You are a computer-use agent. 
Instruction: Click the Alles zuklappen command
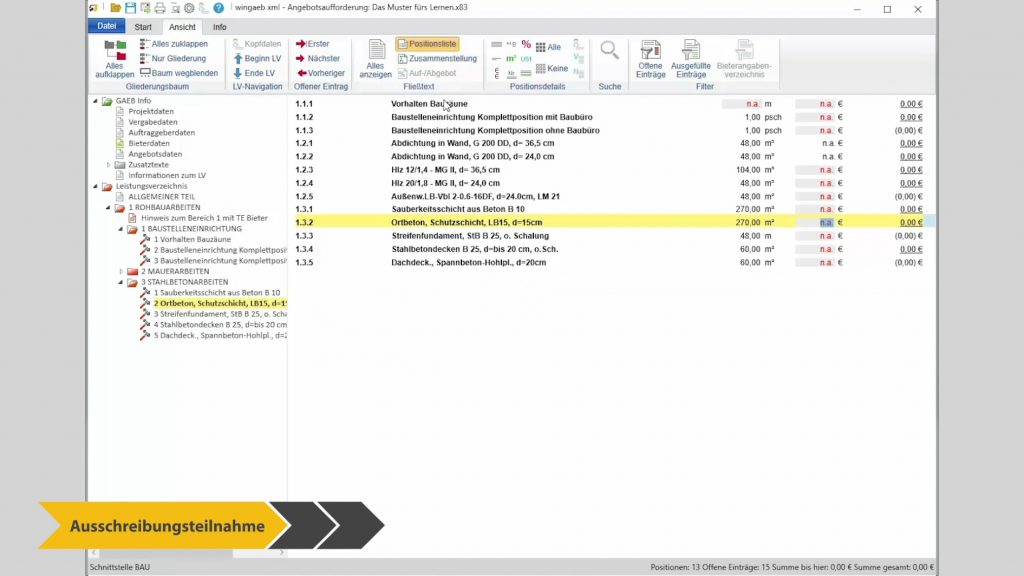180,43
